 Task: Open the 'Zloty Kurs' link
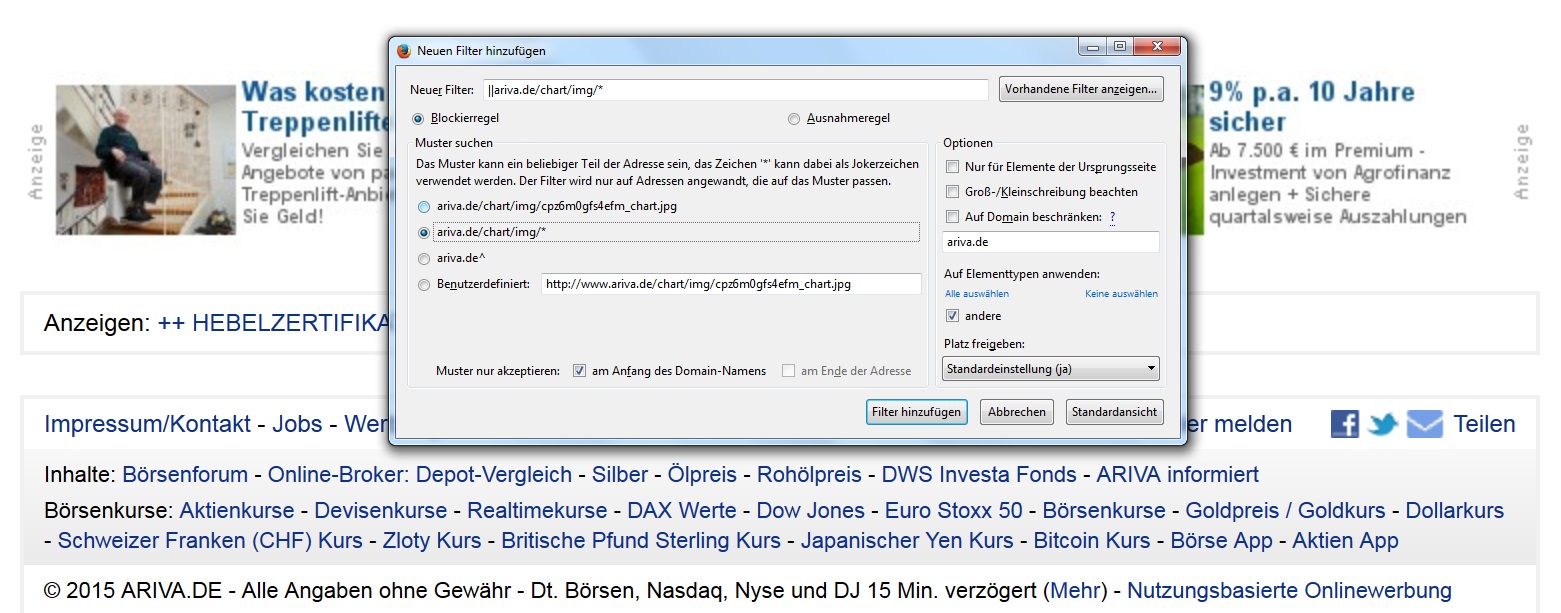[432, 541]
